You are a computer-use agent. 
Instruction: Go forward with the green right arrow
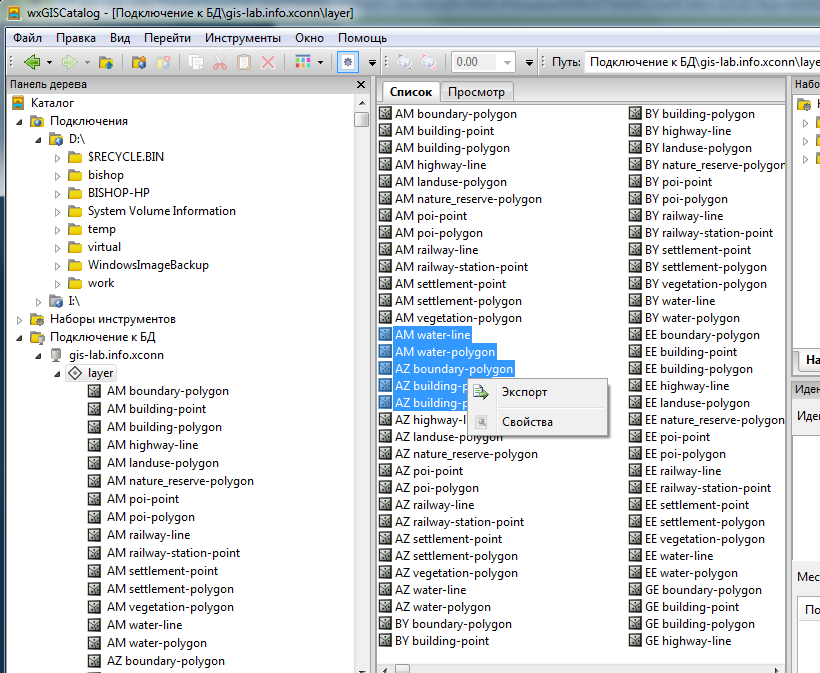point(70,62)
